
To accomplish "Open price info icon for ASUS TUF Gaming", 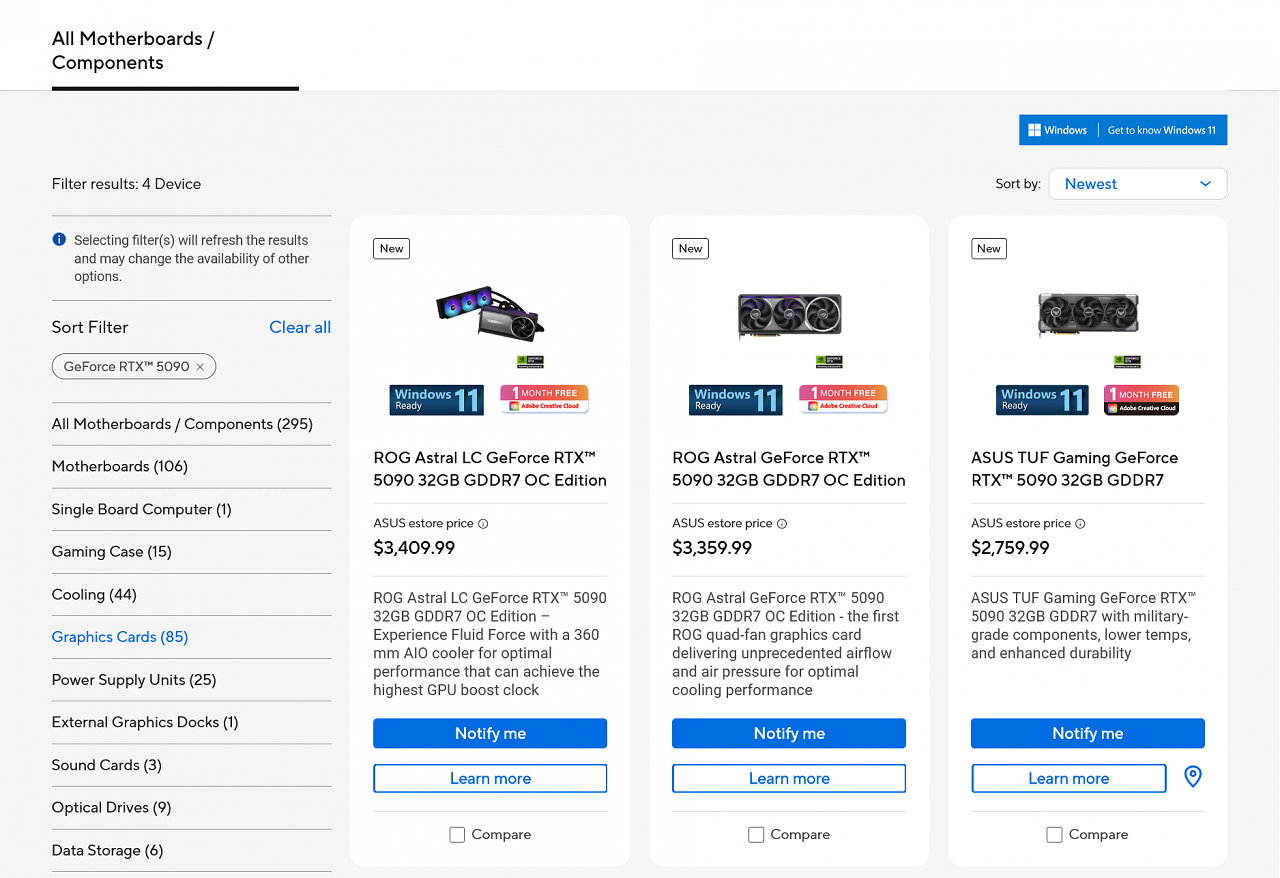I will click(1080, 524).
